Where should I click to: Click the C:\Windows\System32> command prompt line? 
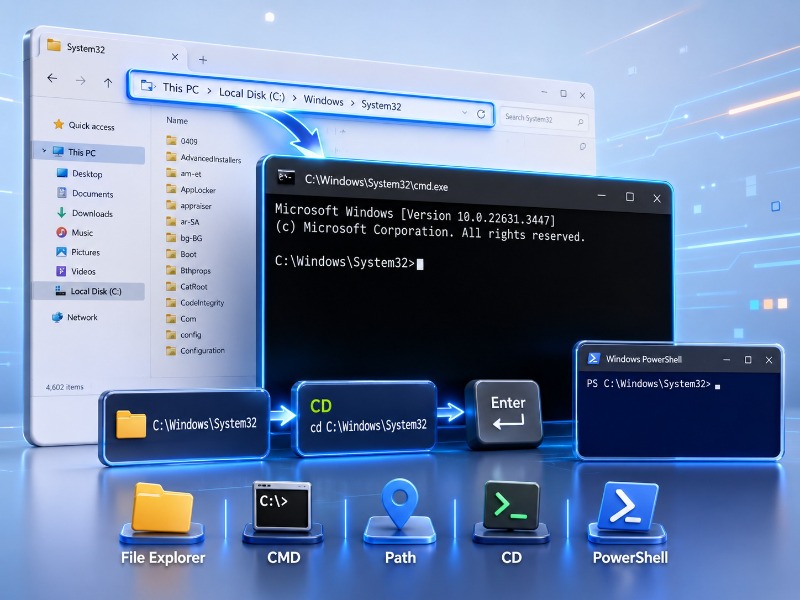pyautogui.click(x=349, y=262)
